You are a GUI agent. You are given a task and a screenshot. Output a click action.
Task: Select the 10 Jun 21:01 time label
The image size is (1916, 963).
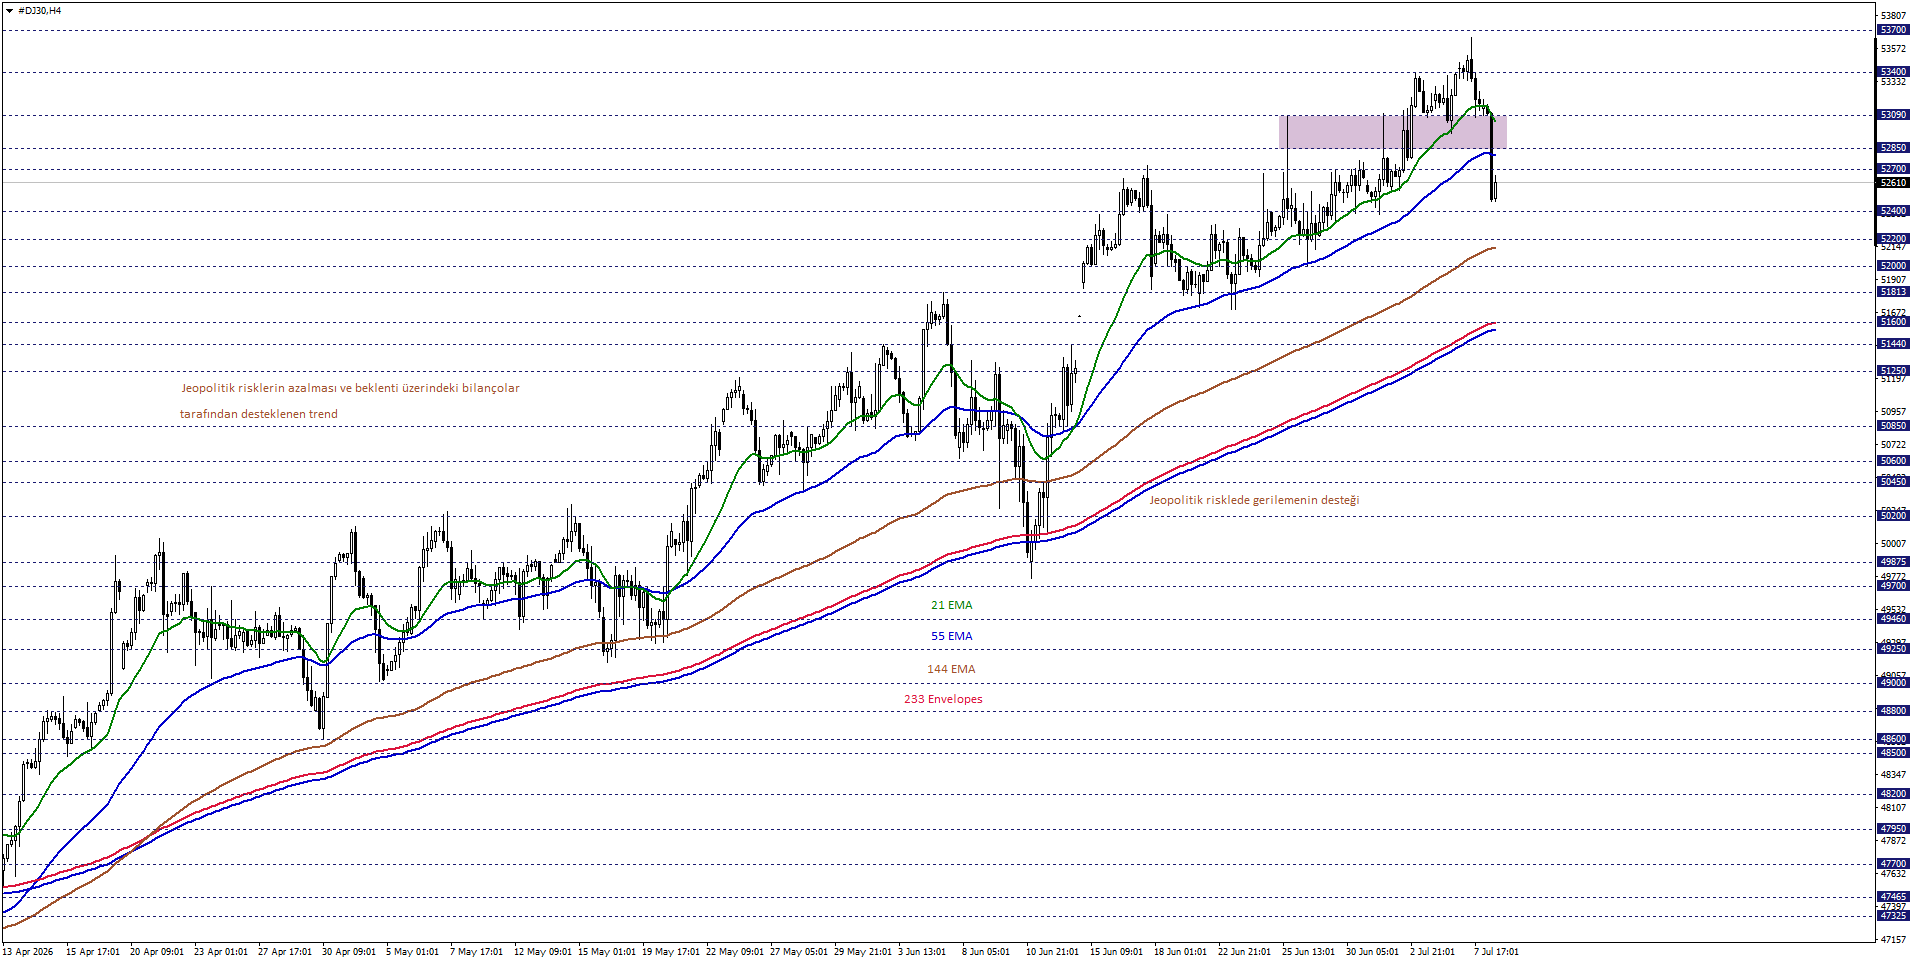click(x=1052, y=952)
